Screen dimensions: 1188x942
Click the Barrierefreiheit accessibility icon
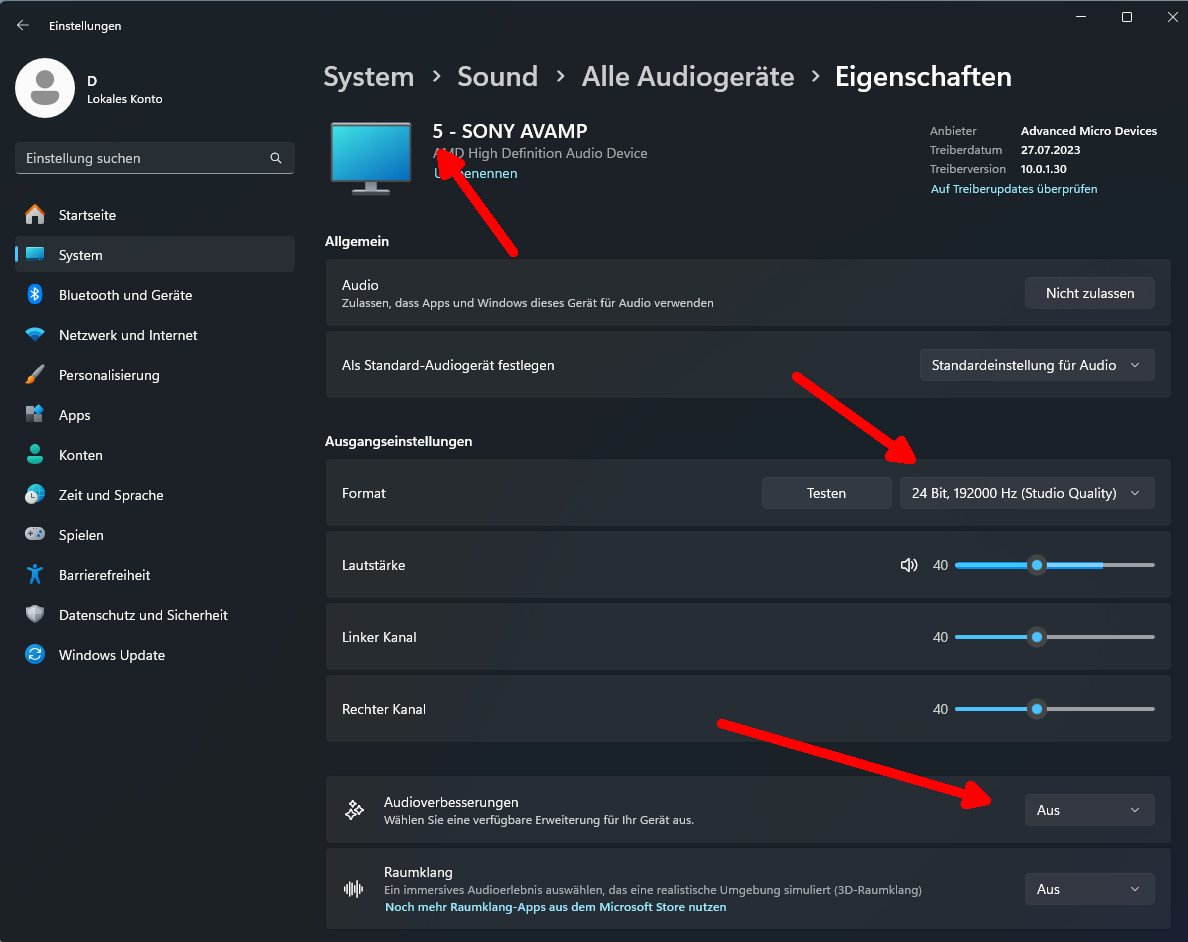(x=35, y=574)
